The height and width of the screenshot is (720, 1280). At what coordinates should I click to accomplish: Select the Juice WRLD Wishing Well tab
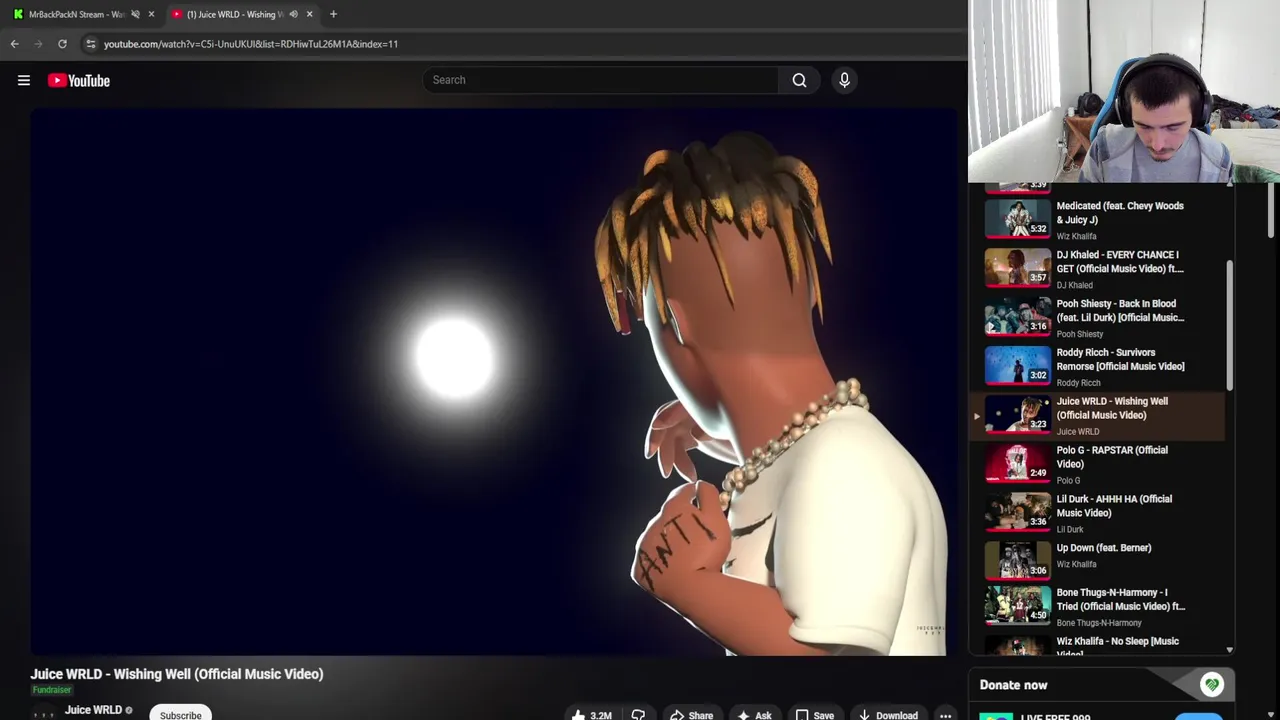[235, 14]
